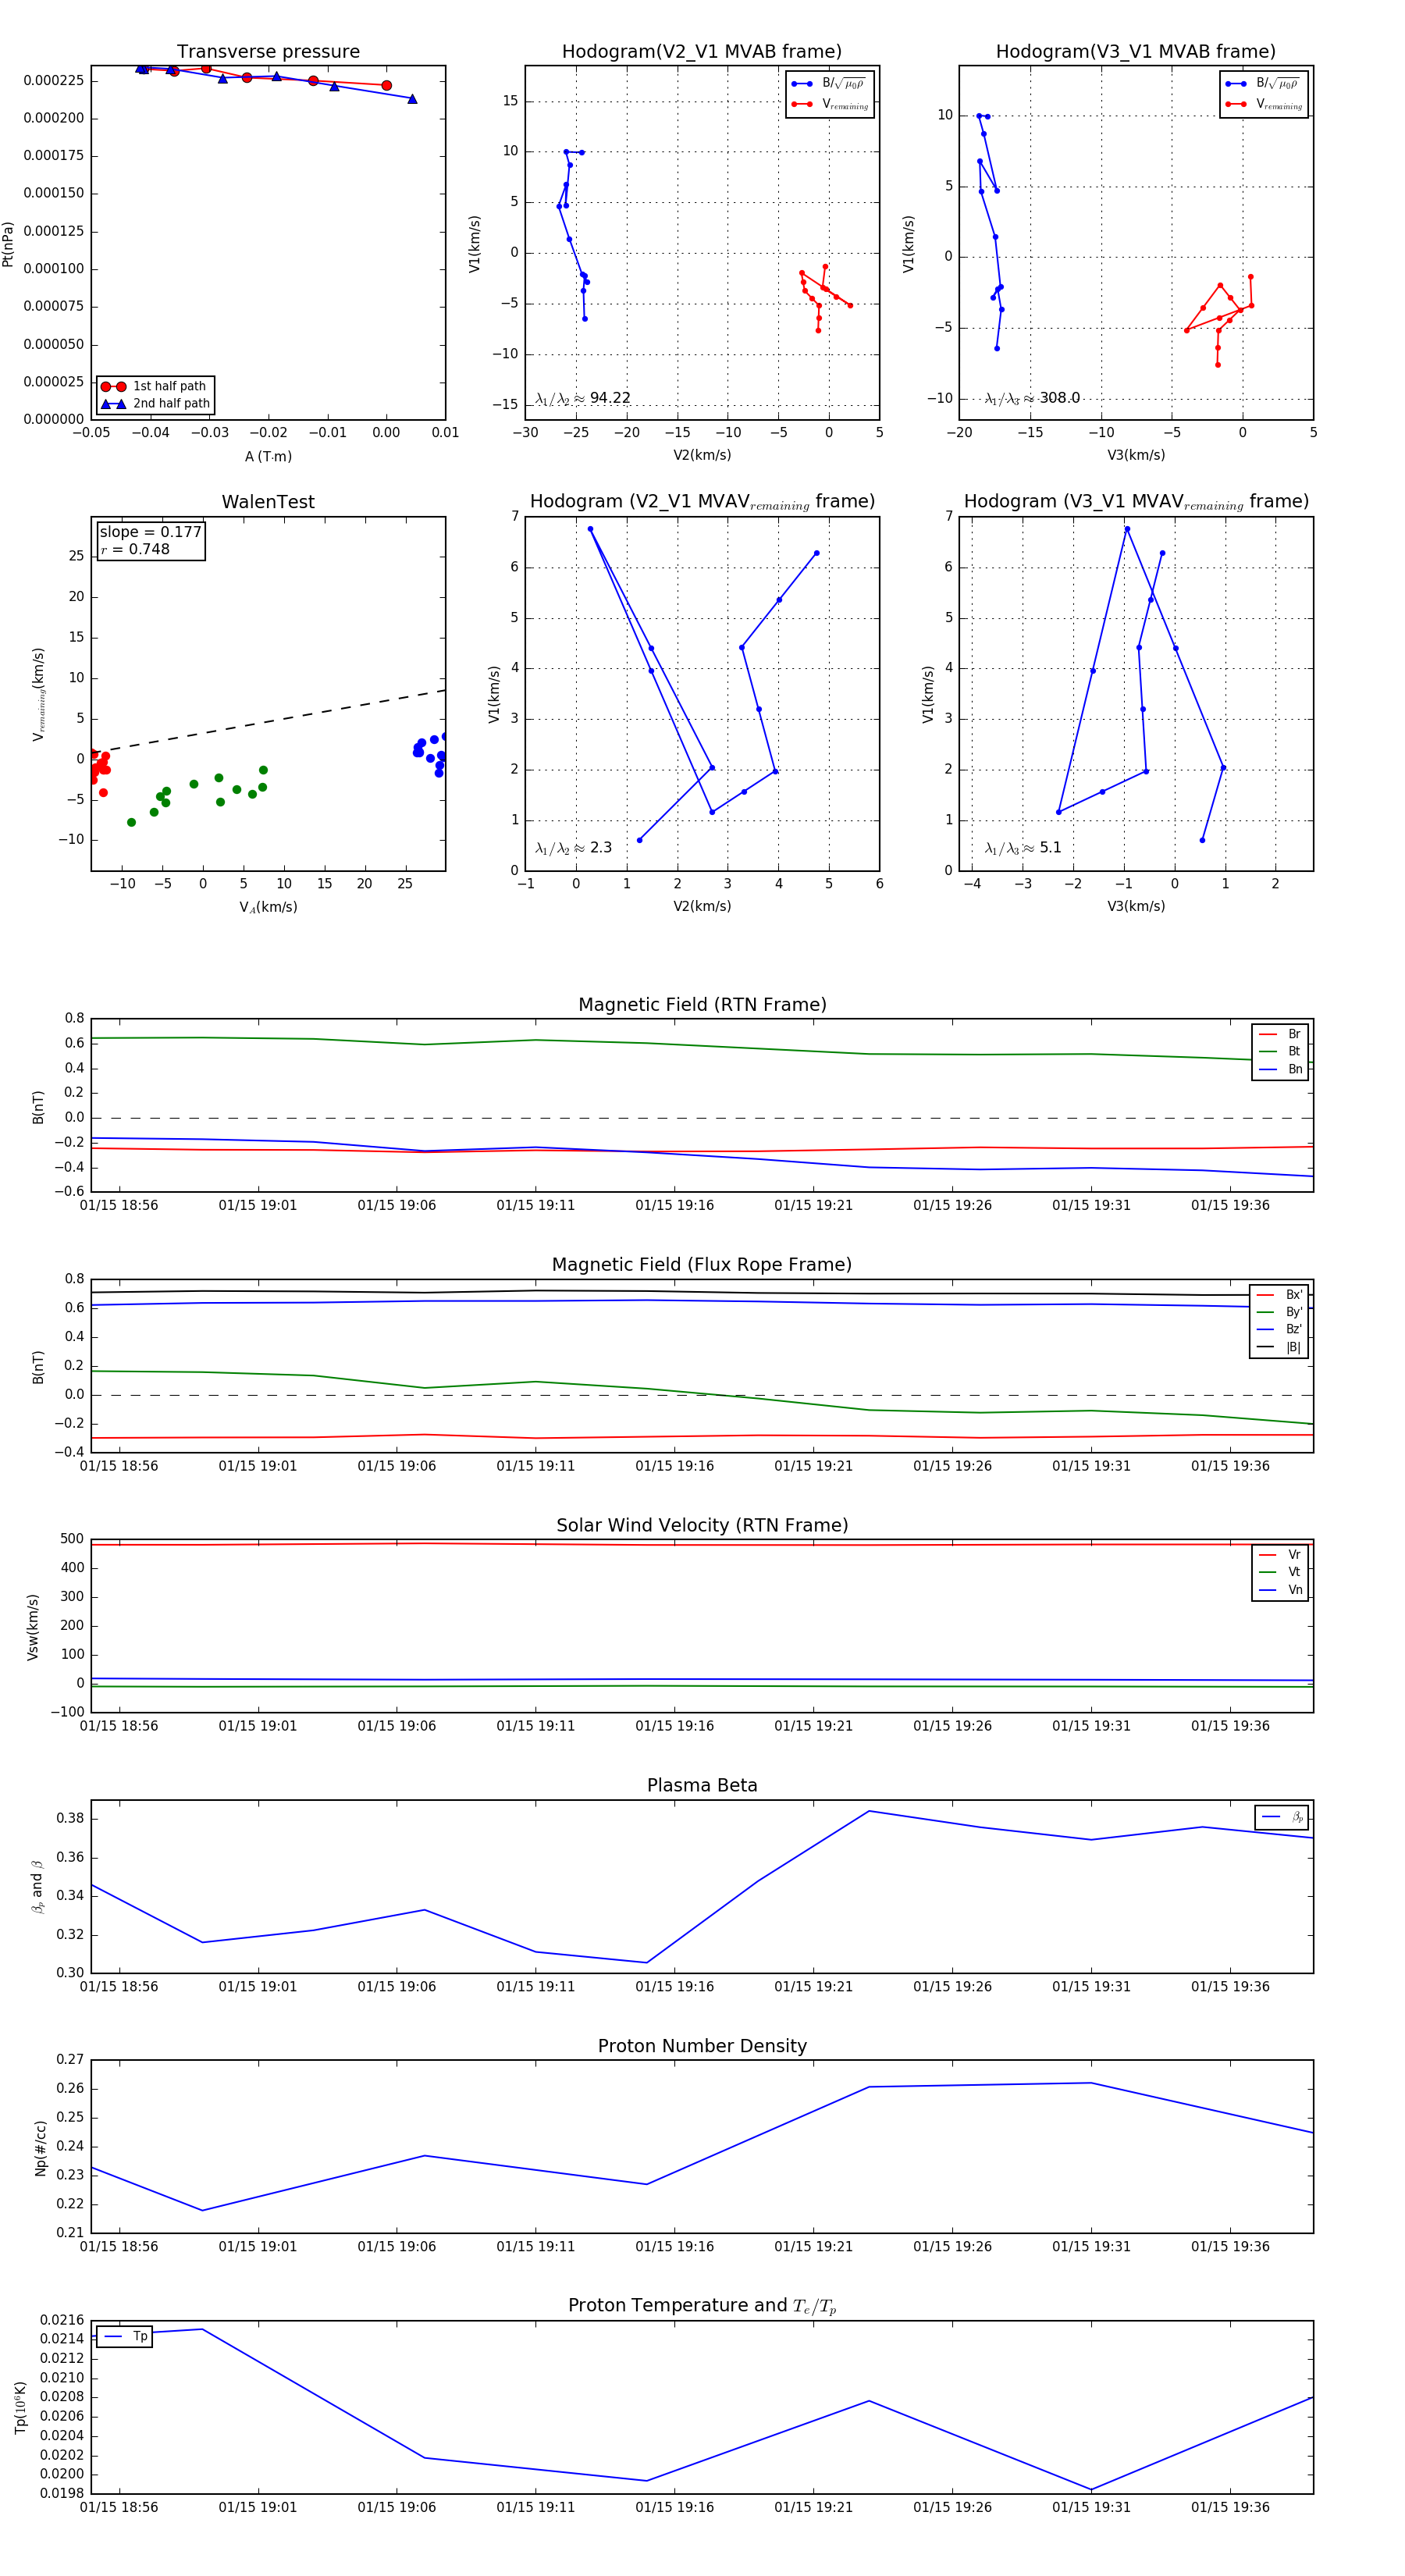Click the βp legend in Plasma Beta plot
This screenshot has height=2576, width=1405.
1282,1817
